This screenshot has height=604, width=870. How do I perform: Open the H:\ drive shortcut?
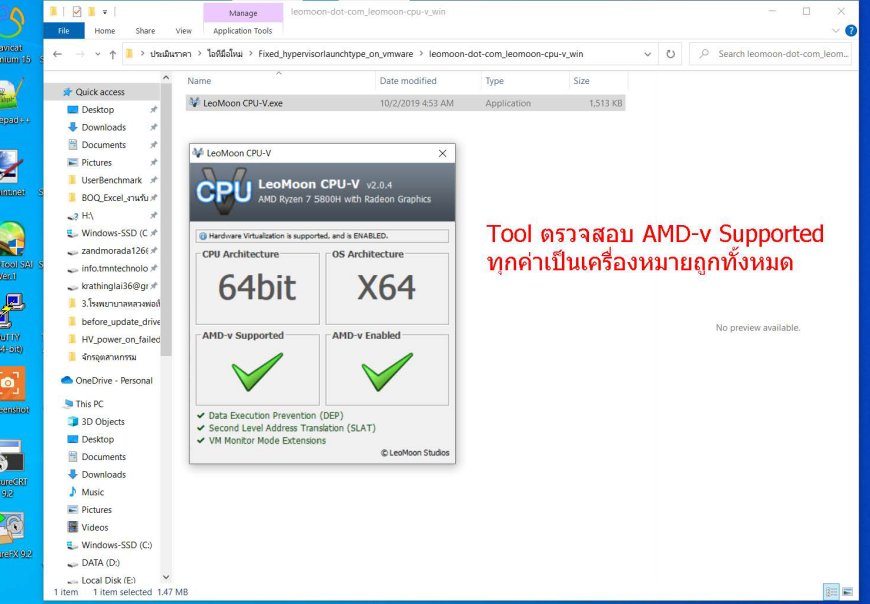(x=87, y=215)
